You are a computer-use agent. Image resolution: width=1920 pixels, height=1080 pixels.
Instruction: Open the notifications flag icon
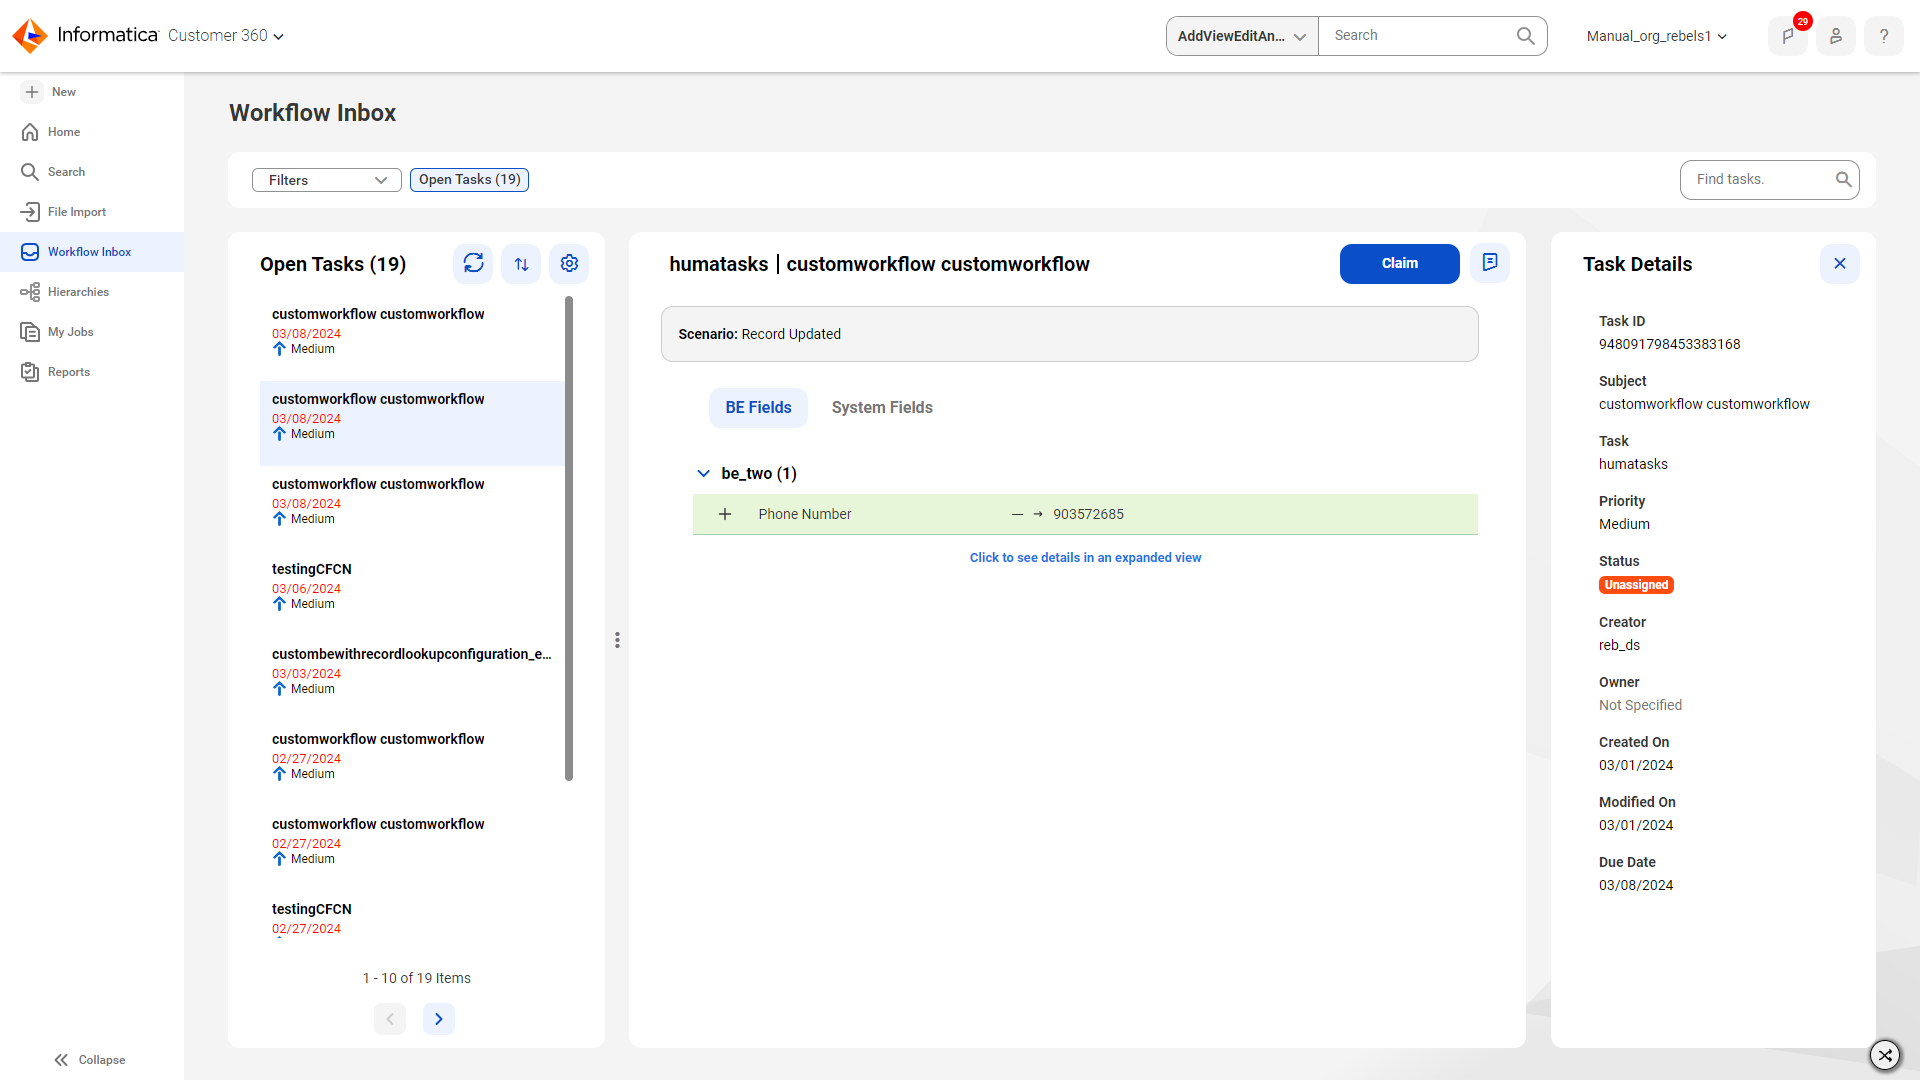(1788, 36)
